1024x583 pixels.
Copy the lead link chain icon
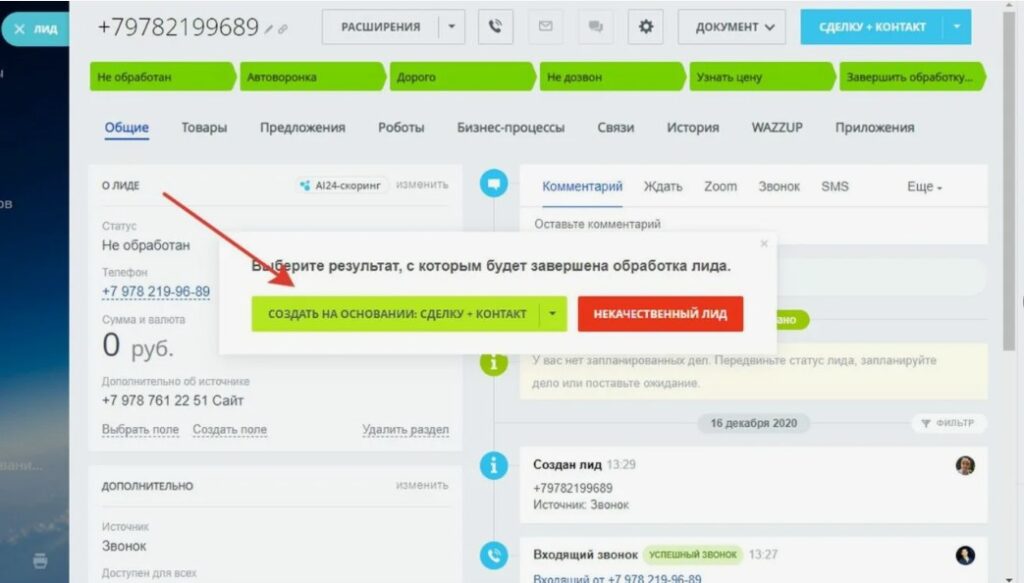pyautogui.click(x=283, y=29)
